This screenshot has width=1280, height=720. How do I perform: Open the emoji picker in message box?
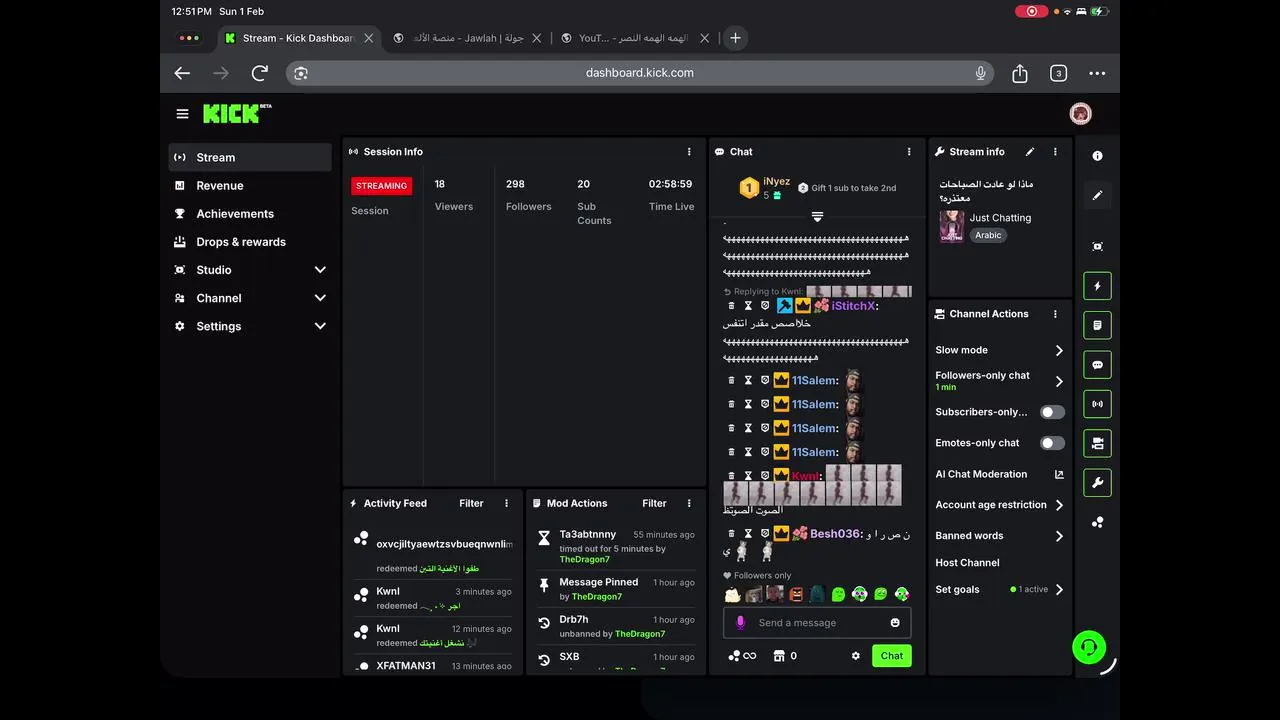tap(895, 623)
